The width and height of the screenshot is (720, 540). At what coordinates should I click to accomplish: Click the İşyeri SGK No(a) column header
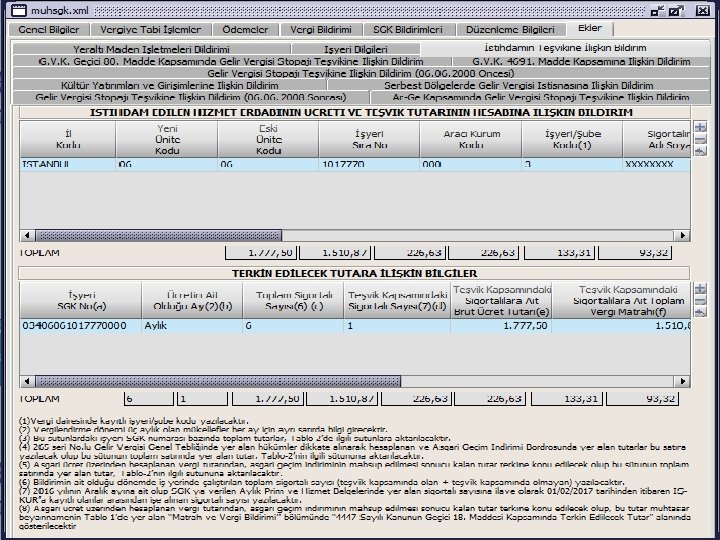(81, 301)
